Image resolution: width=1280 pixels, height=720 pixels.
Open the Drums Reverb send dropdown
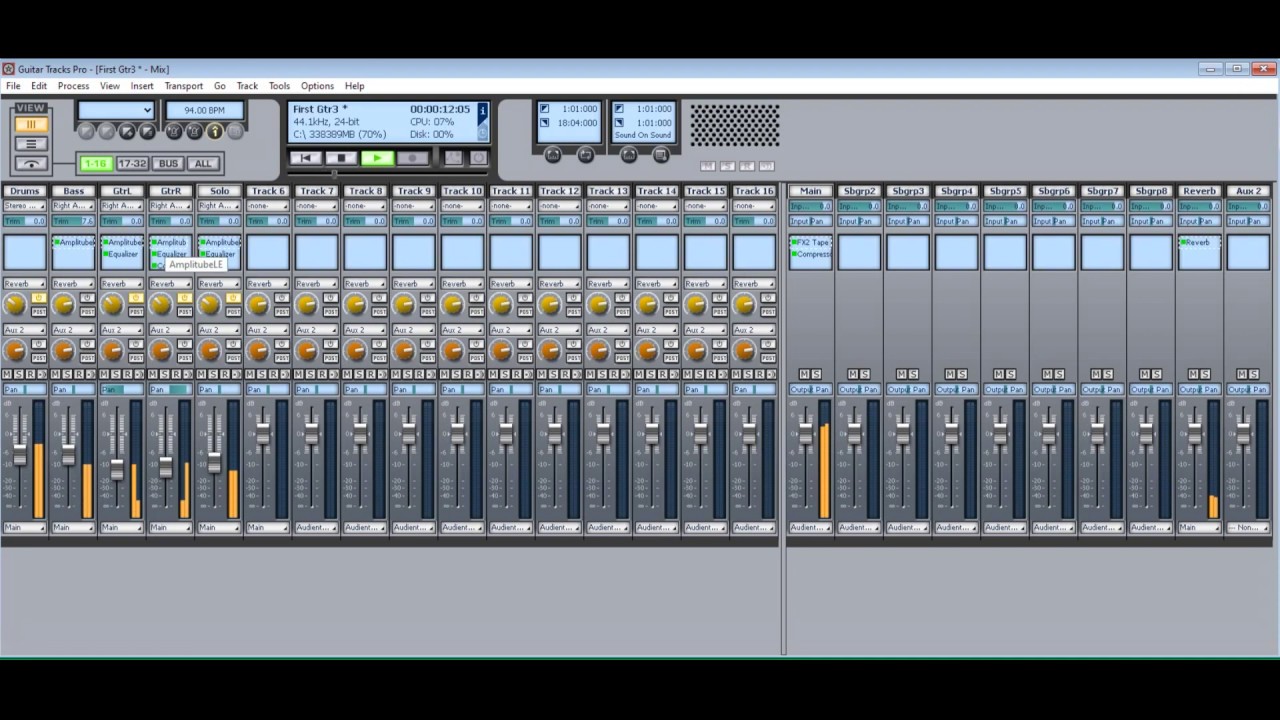pos(24,284)
